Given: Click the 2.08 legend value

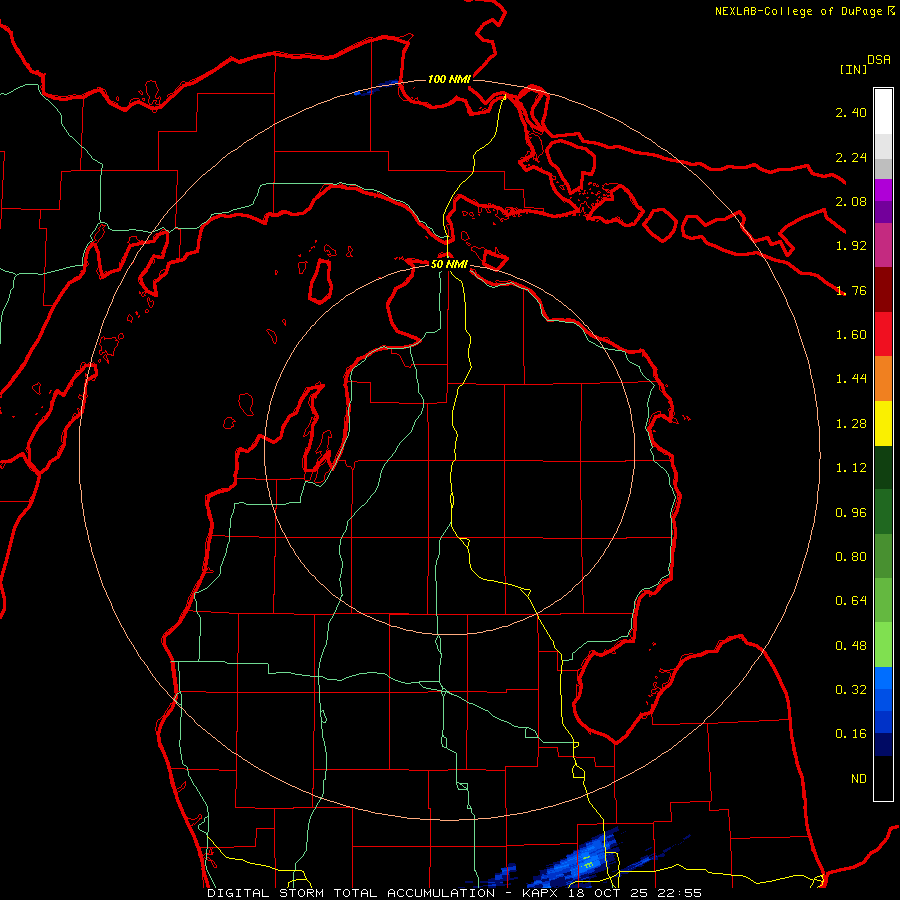Looking at the screenshot, I should (x=851, y=201).
